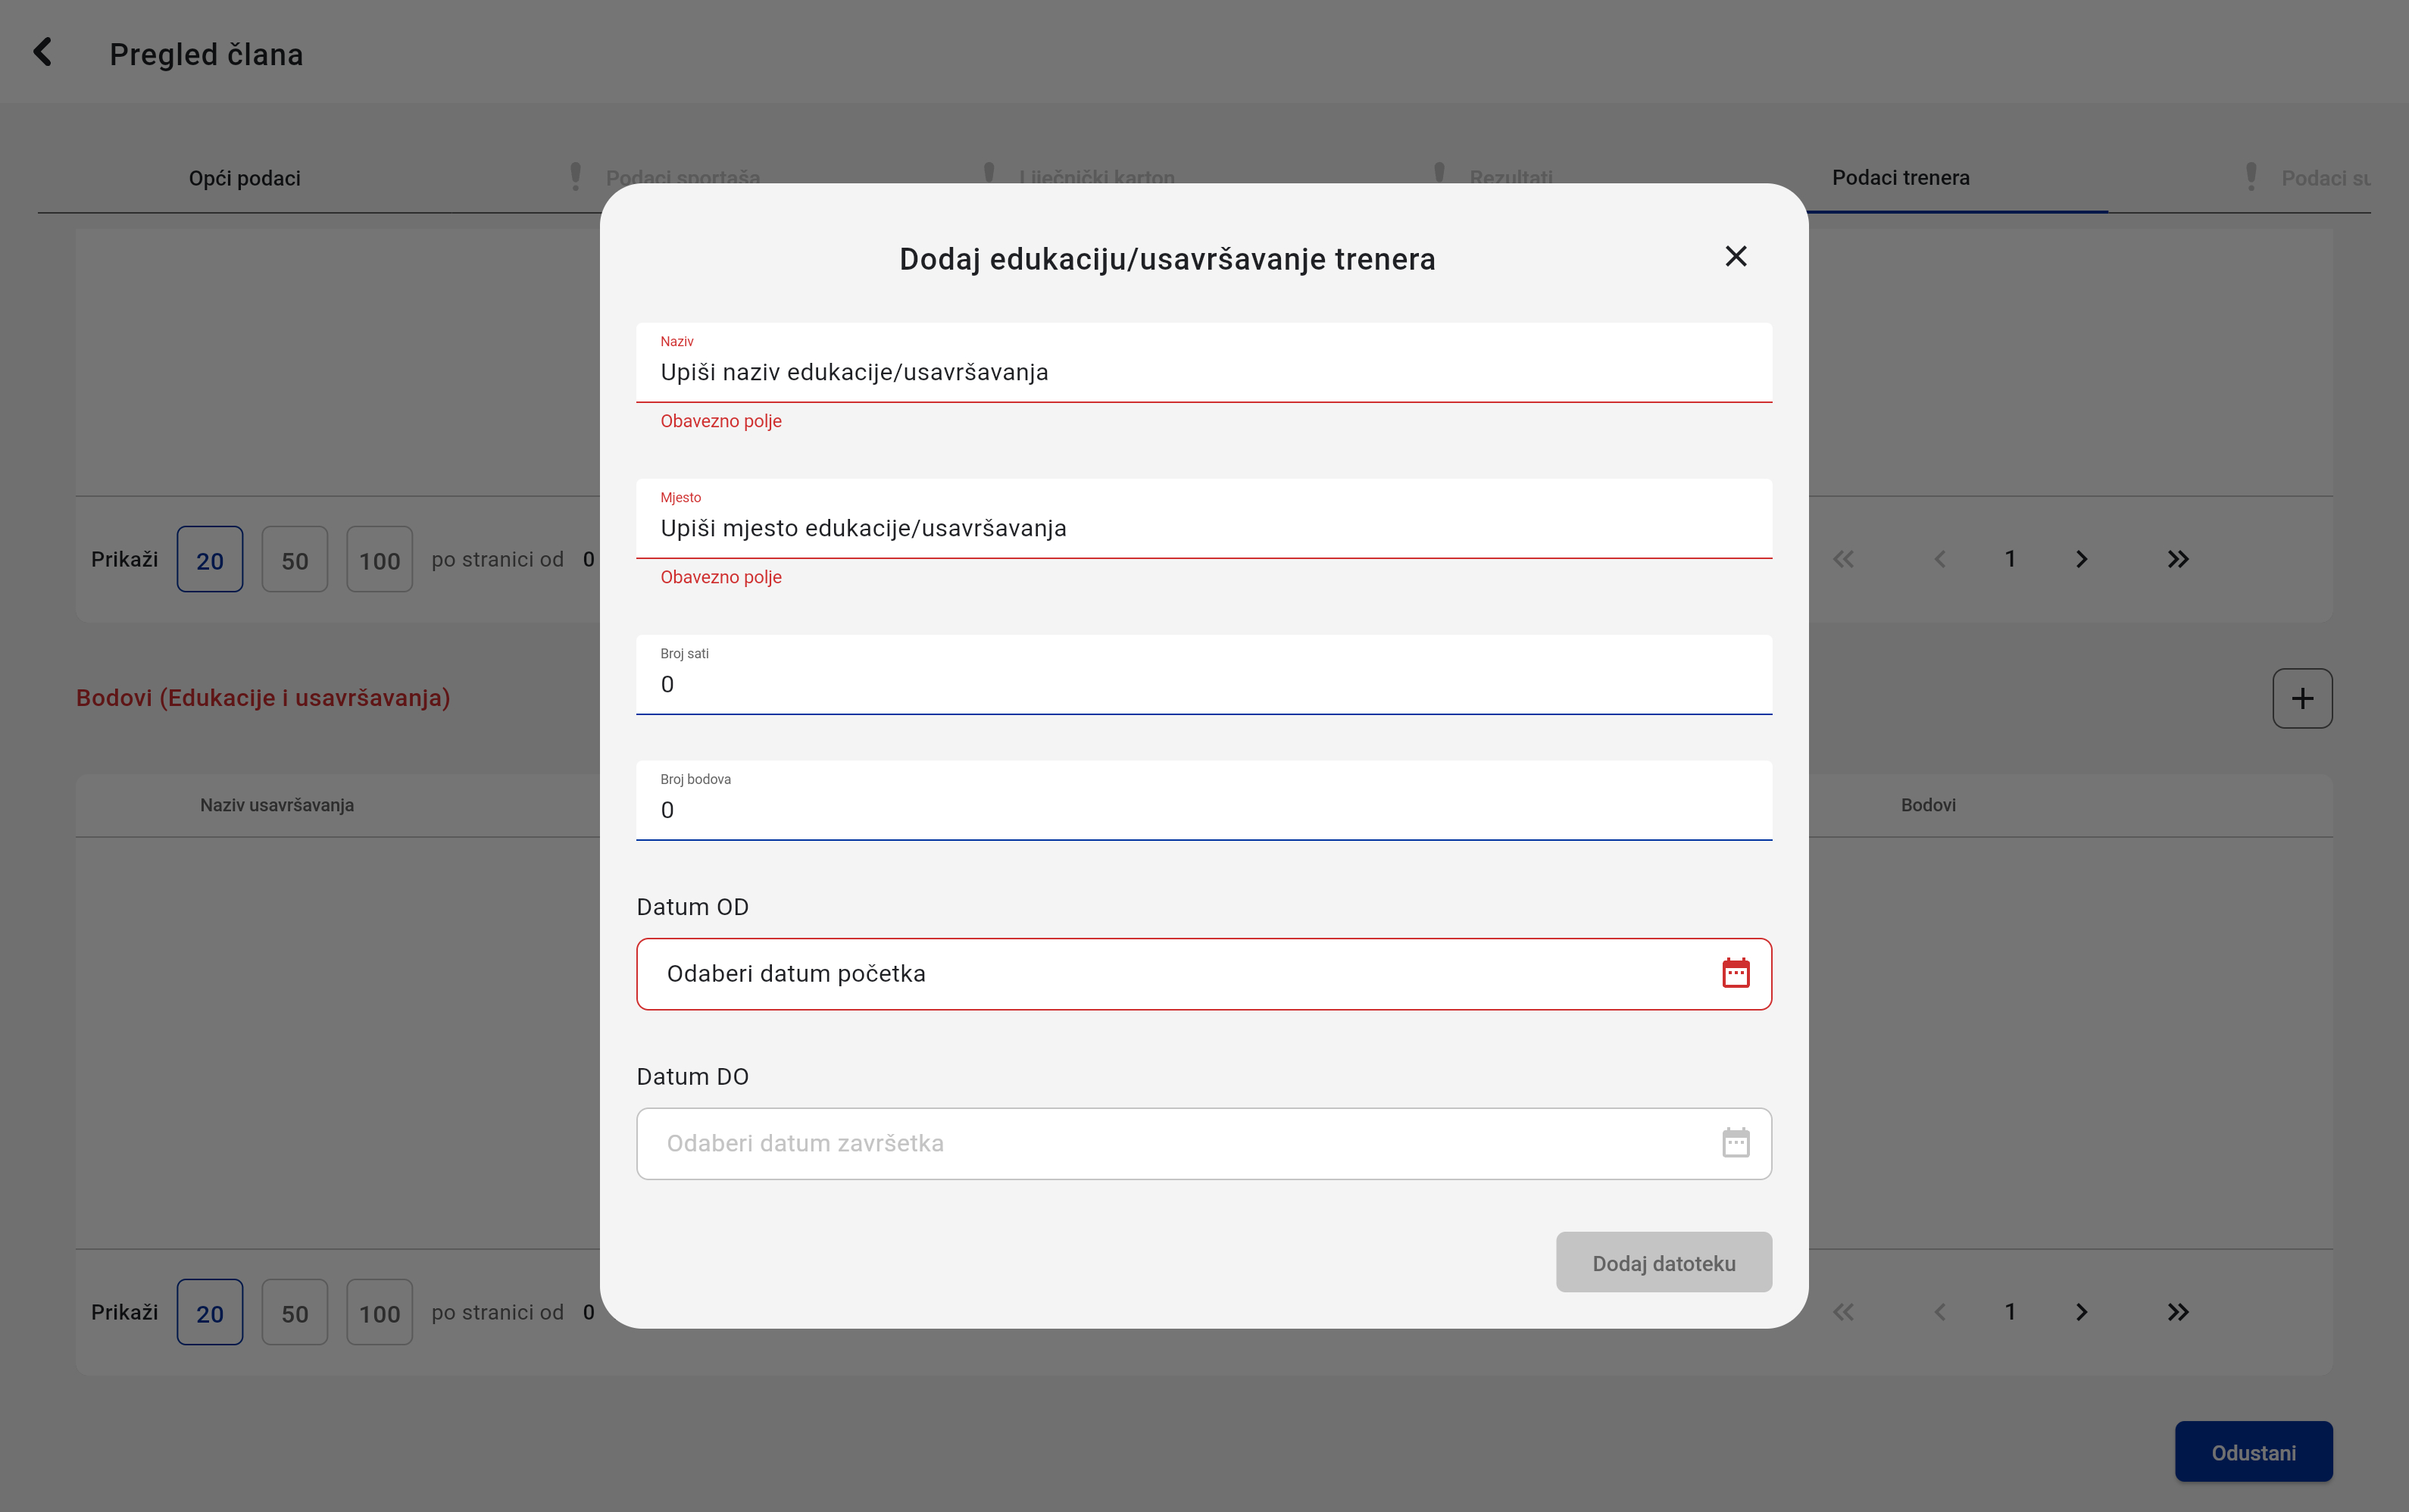This screenshot has height=1512, width=2409.
Task: Go to next page in lower pagination
Action: pos(2081,1312)
